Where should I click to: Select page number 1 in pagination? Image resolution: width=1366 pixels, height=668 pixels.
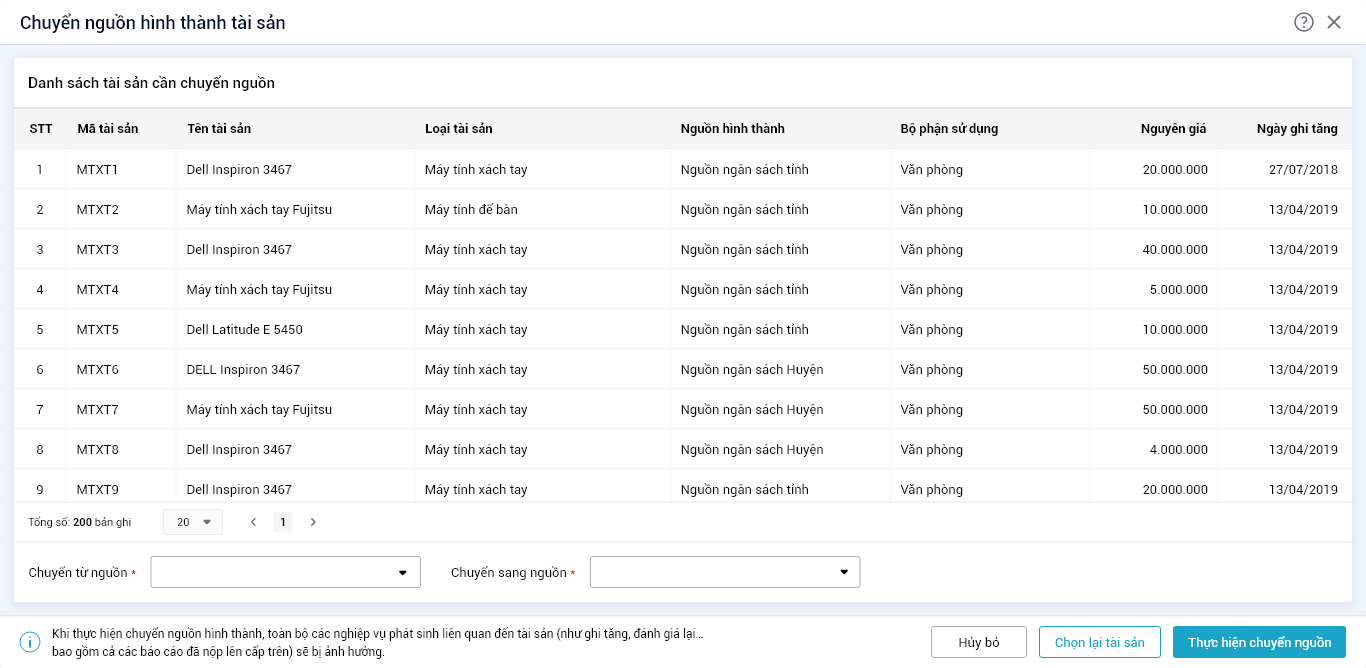[x=283, y=522]
